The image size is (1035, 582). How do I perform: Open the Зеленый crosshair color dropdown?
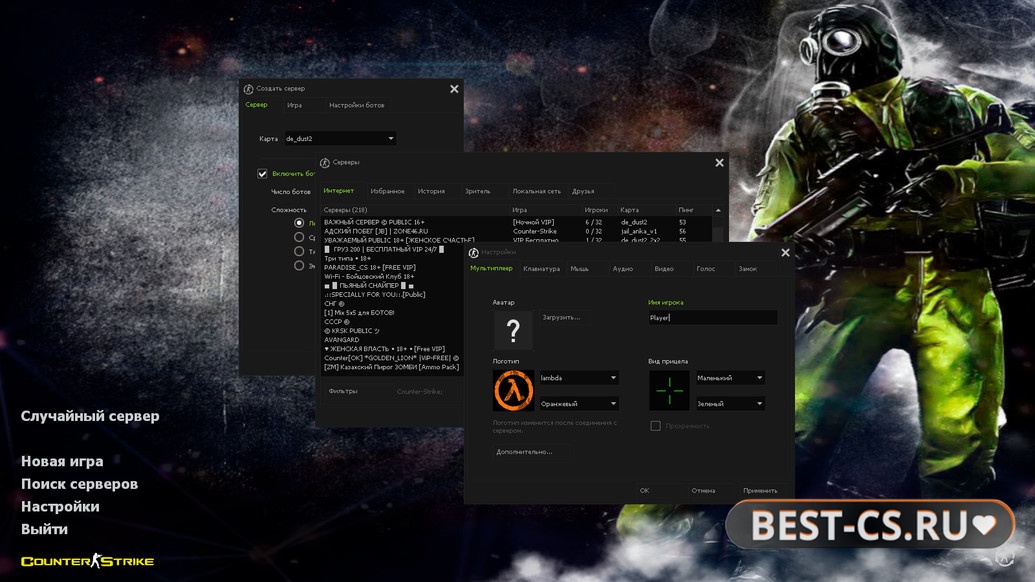[730, 403]
